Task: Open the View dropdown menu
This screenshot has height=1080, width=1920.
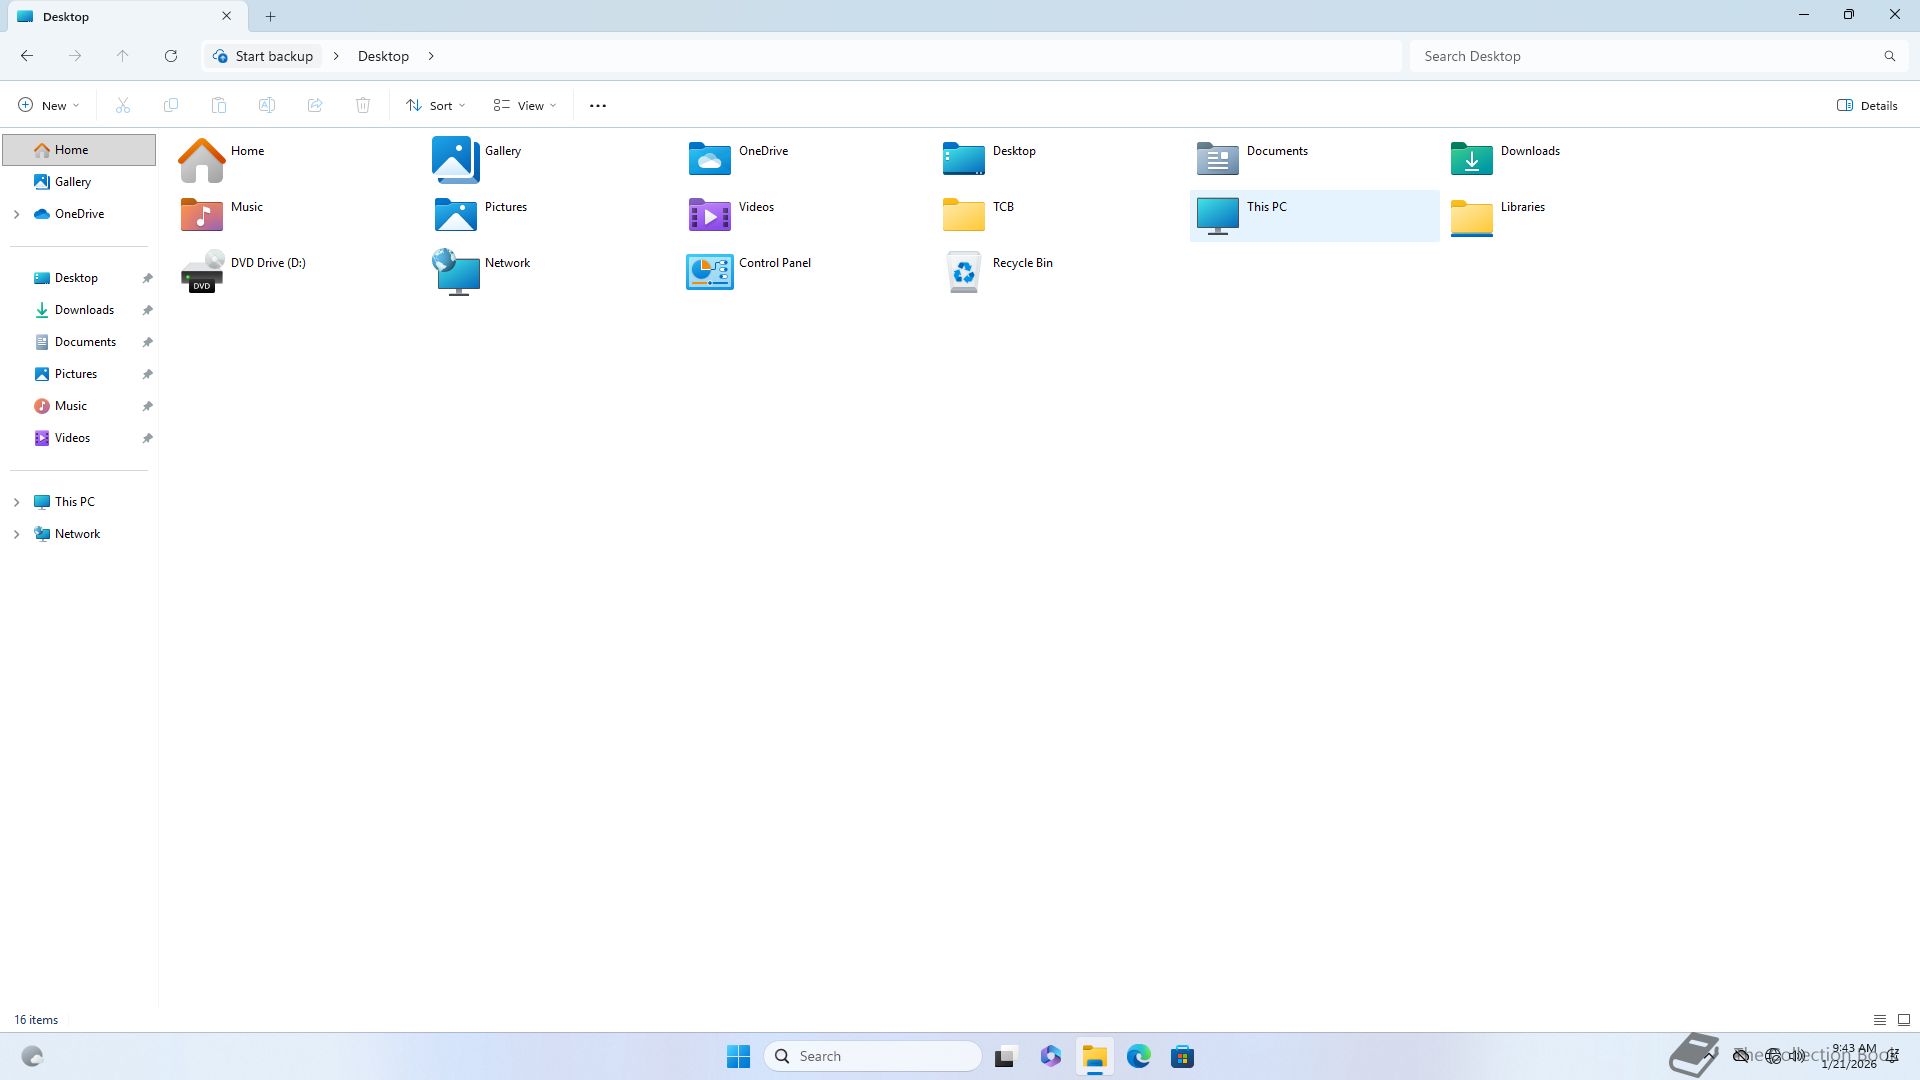Action: (525, 105)
